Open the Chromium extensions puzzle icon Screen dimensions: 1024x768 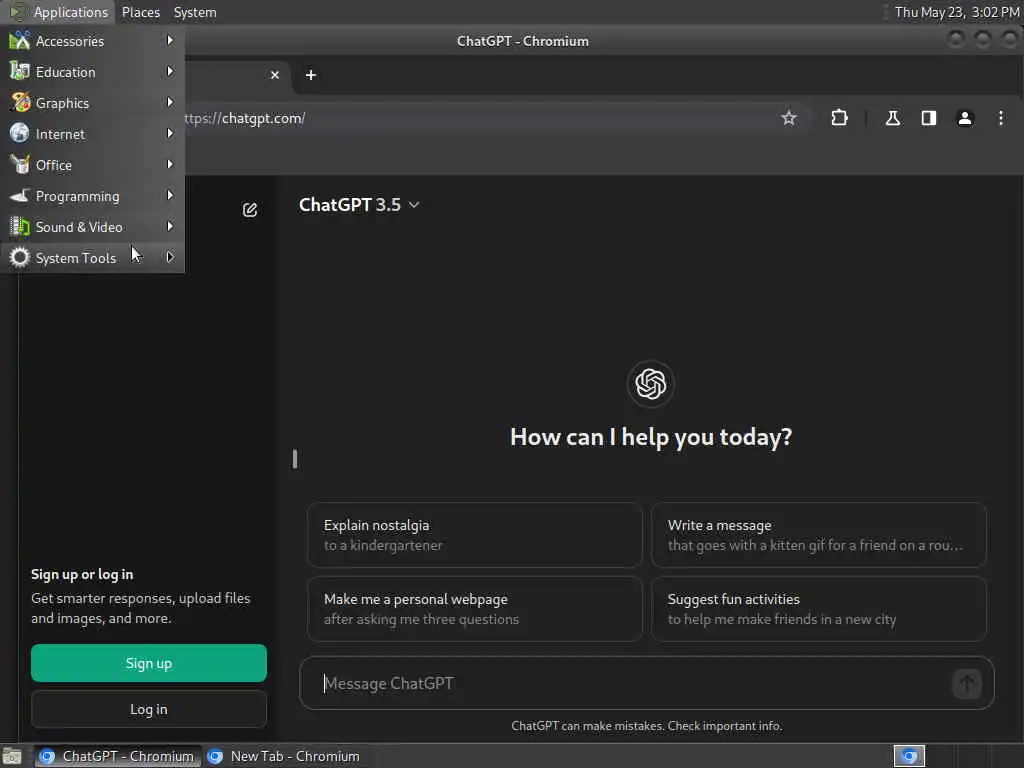(839, 118)
